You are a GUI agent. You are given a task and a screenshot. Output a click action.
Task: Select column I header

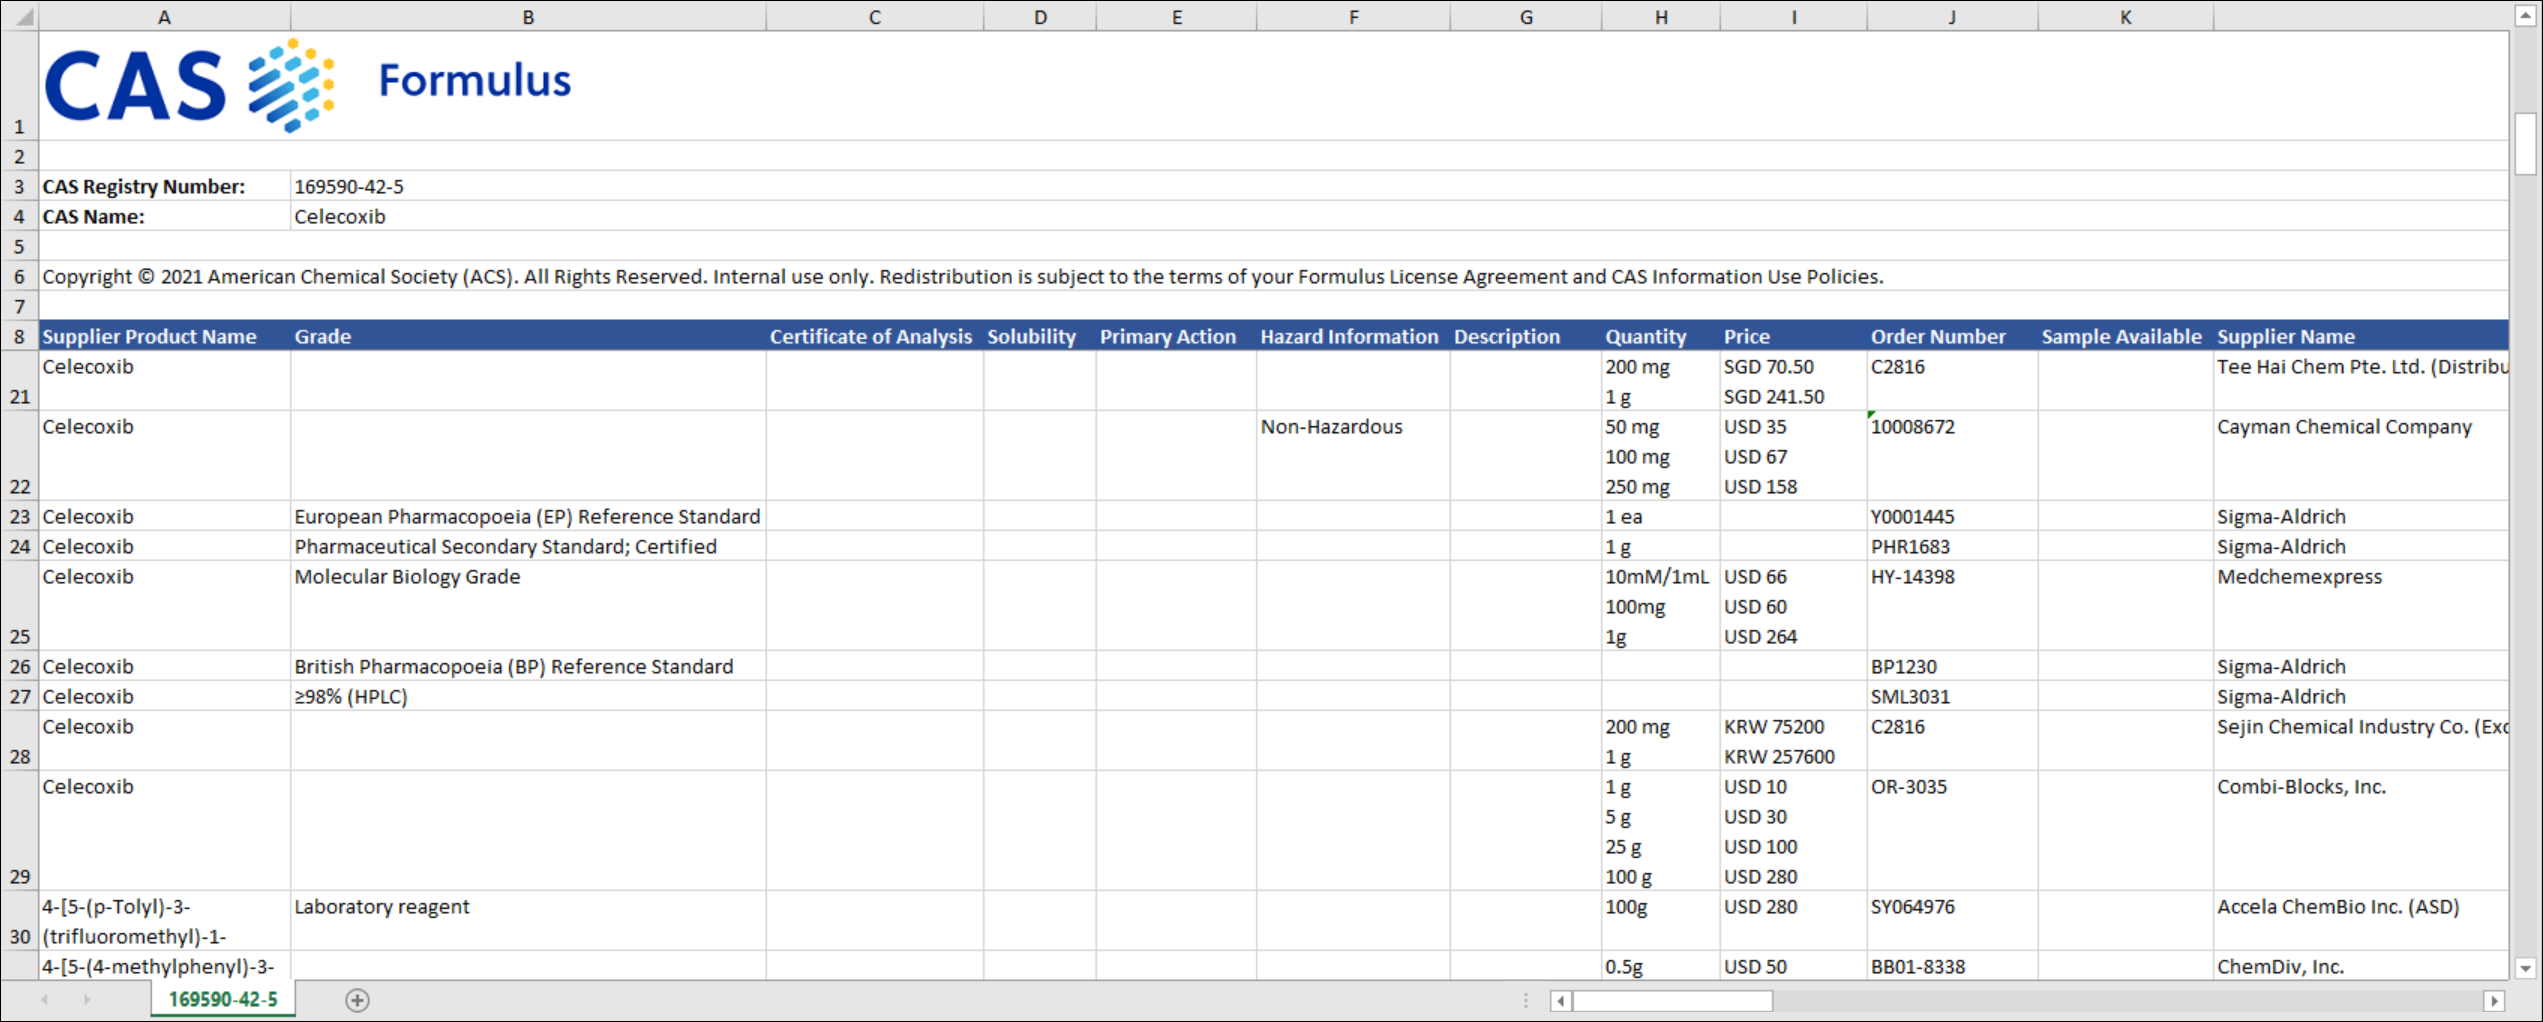click(x=1794, y=17)
